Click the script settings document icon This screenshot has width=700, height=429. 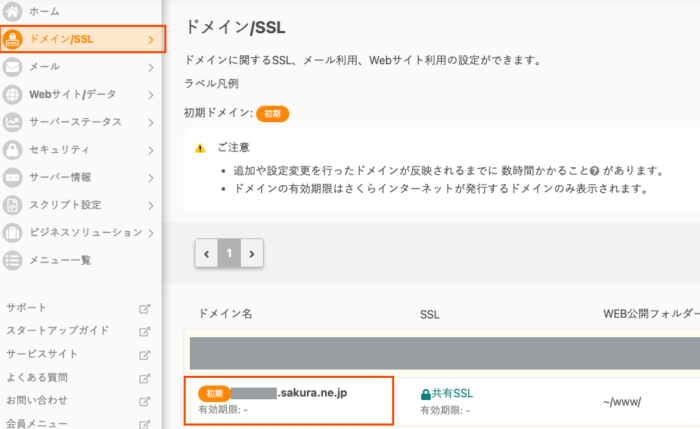[x=13, y=205]
